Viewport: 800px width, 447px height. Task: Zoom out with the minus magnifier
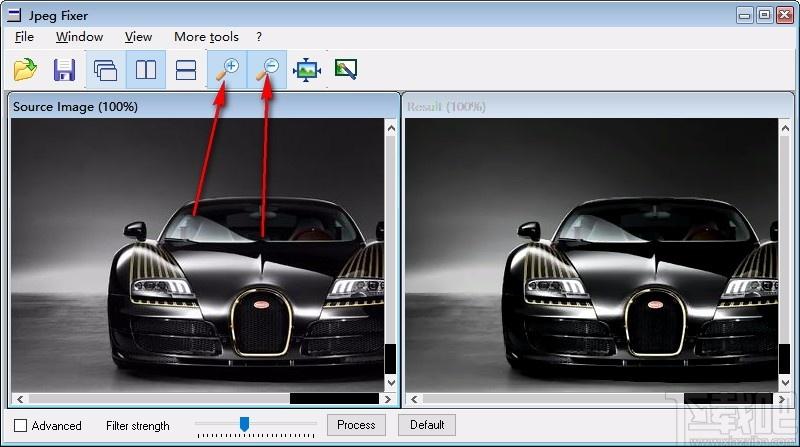pos(267,70)
